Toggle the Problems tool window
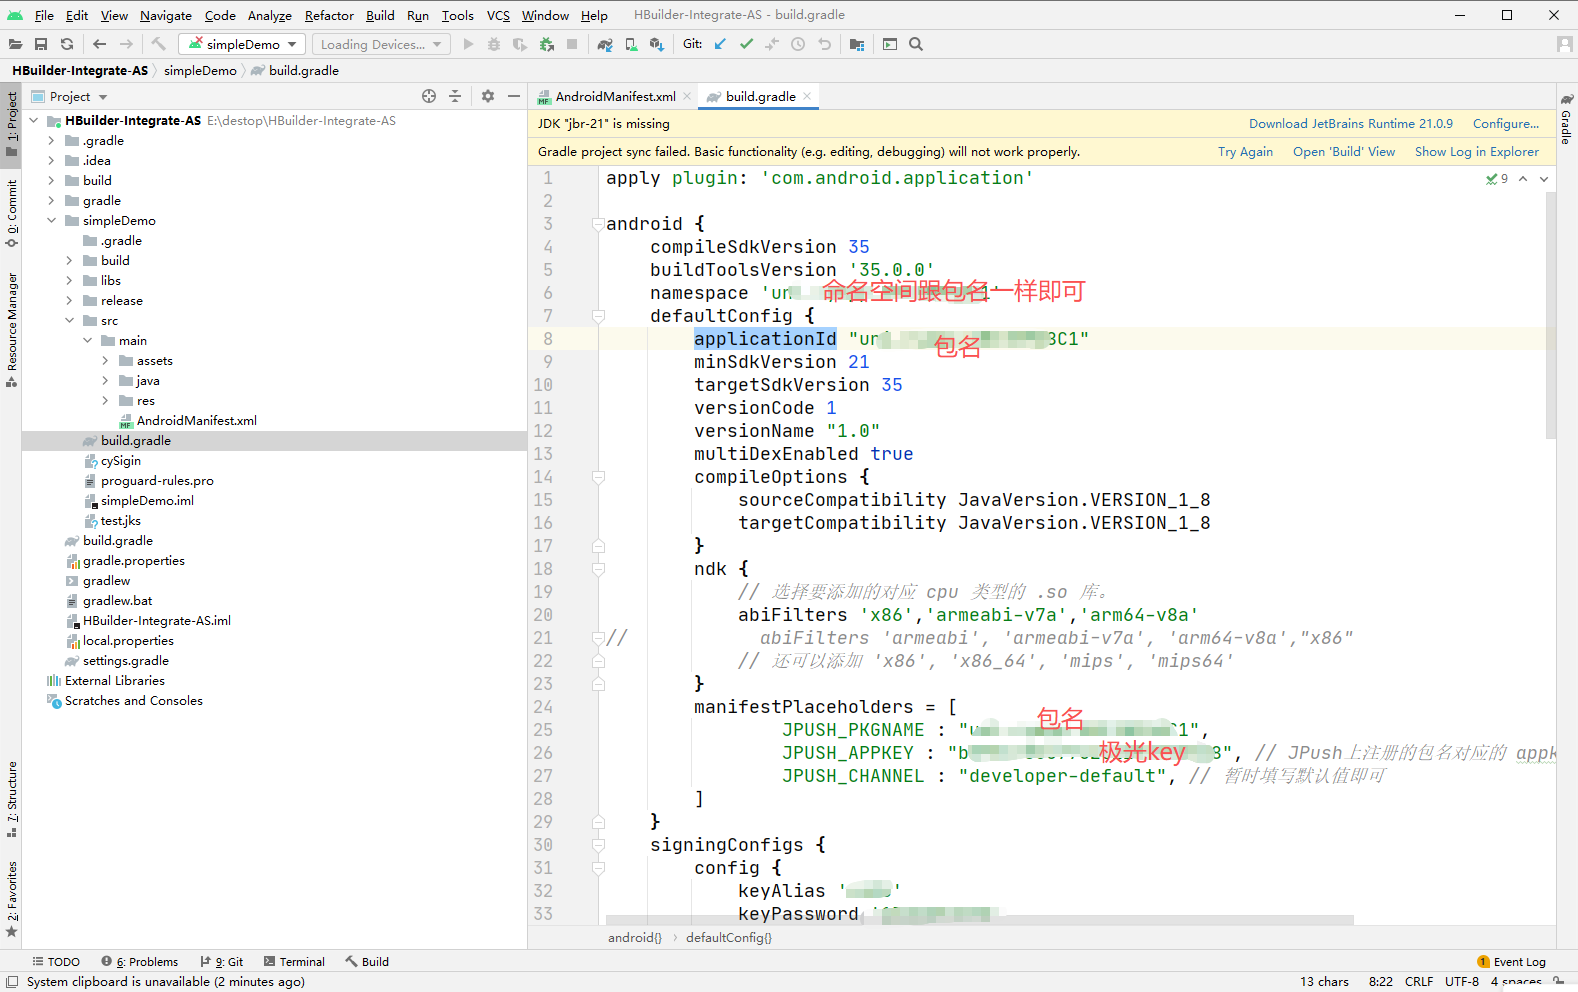The image size is (1578, 992). click(139, 962)
